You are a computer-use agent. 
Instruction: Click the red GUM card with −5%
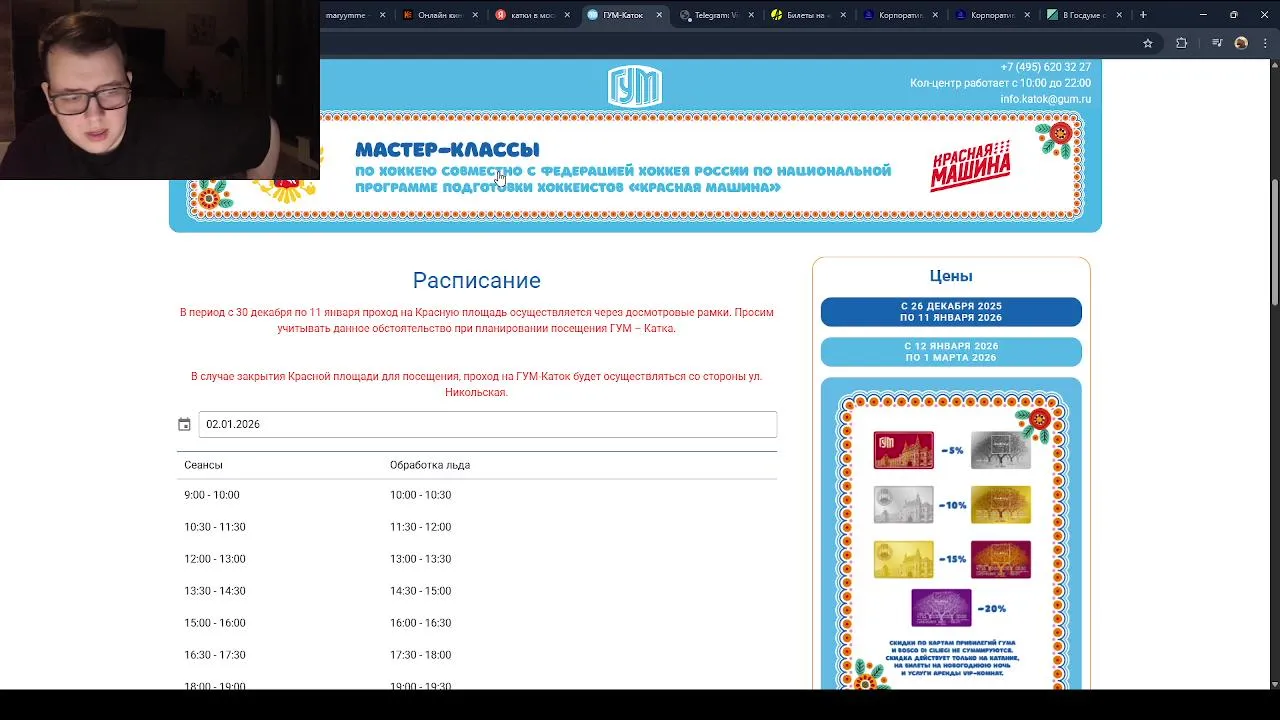click(x=904, y=451)
